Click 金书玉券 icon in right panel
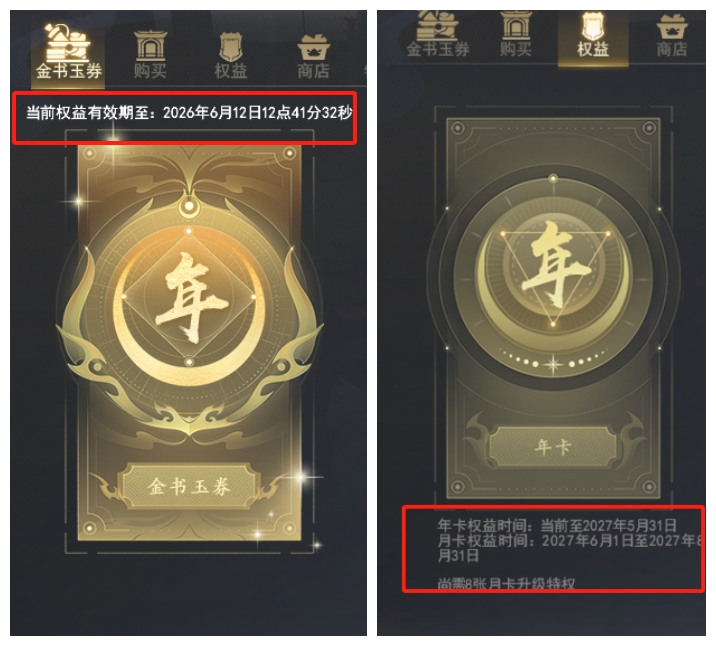 [x=437, y=25]
